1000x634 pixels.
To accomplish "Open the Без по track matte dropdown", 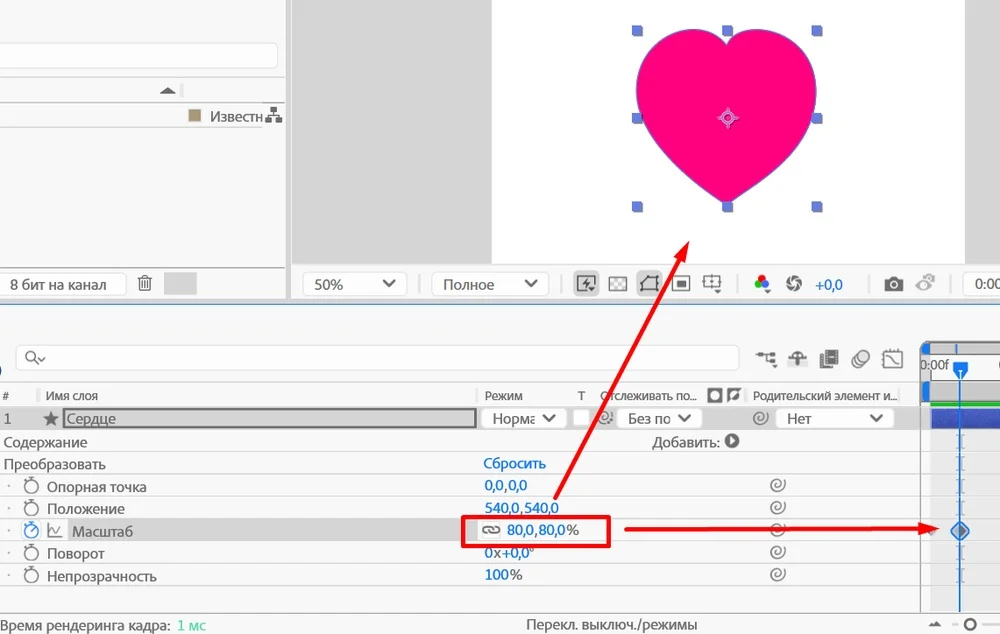I will tap(659, 418).
